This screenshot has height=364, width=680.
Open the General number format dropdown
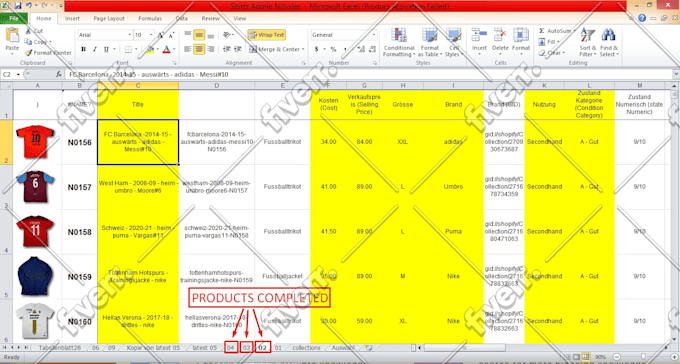pos(373,35)
